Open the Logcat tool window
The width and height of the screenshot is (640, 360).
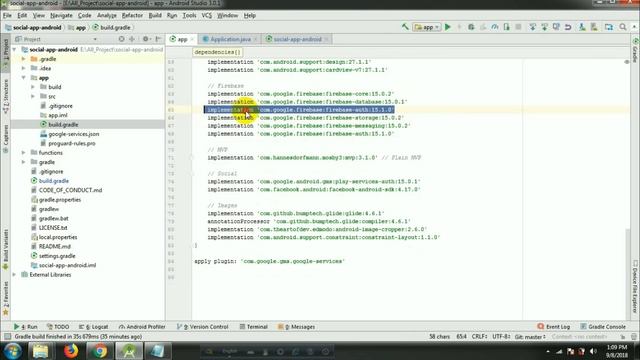pyautogui.click(x=93, y=327)
